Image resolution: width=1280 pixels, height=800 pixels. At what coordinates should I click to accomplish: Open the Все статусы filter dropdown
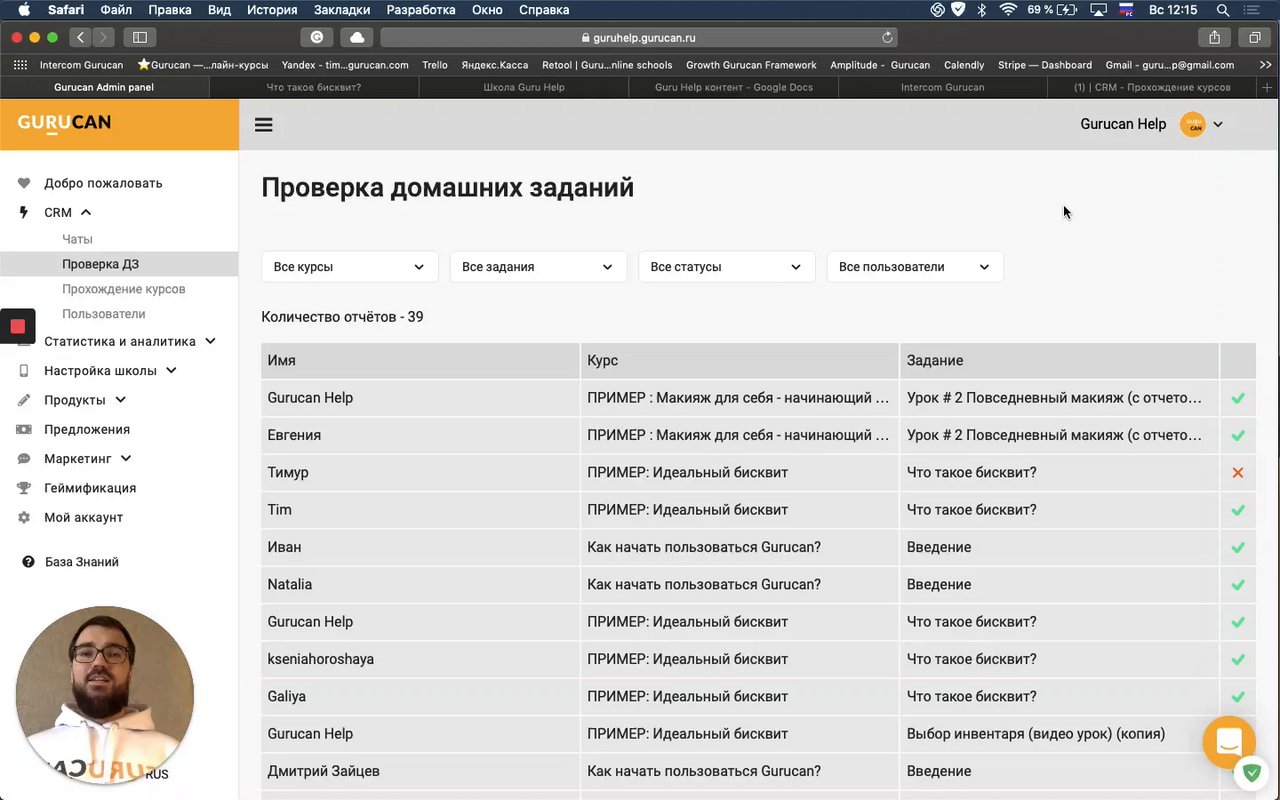(x=726, y=267)
